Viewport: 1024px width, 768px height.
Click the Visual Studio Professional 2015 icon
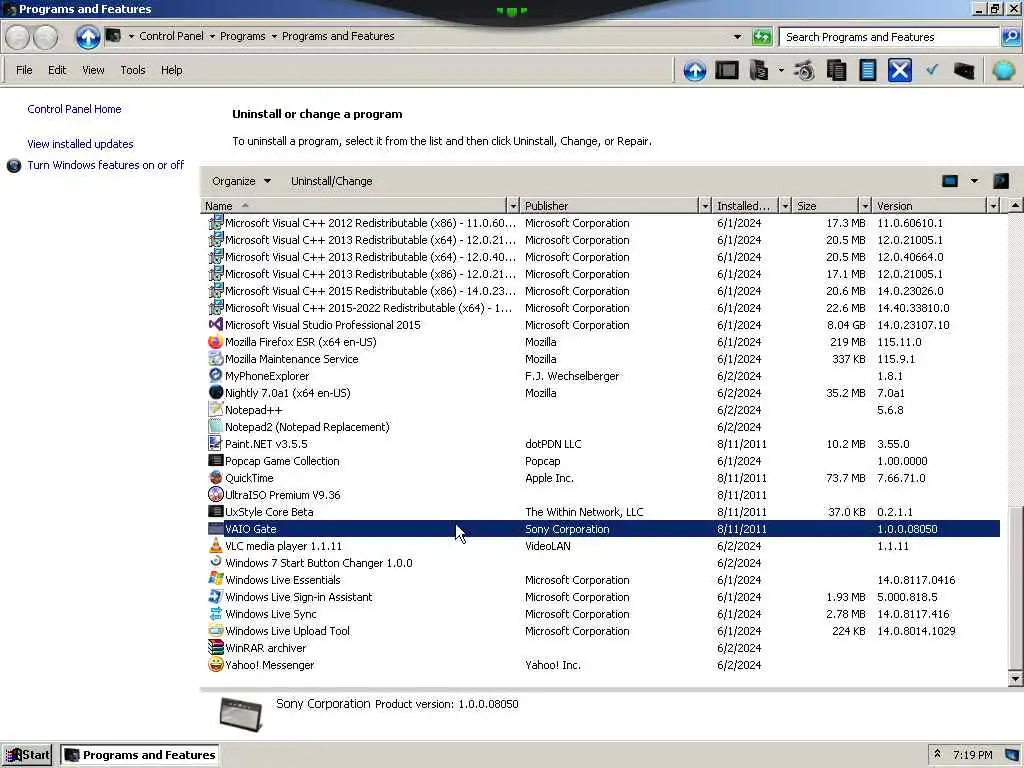(216, 325)
